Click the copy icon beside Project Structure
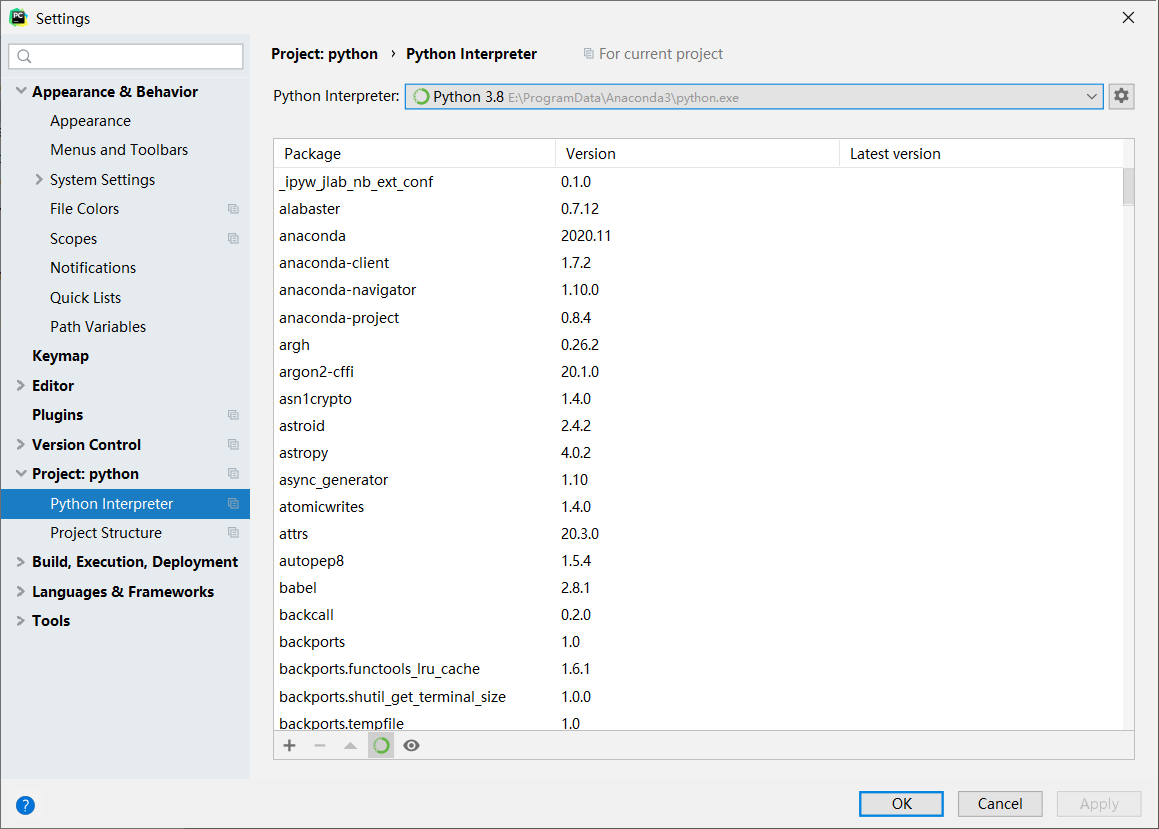This screenshot has height=829, width=1159. [234, 533]
